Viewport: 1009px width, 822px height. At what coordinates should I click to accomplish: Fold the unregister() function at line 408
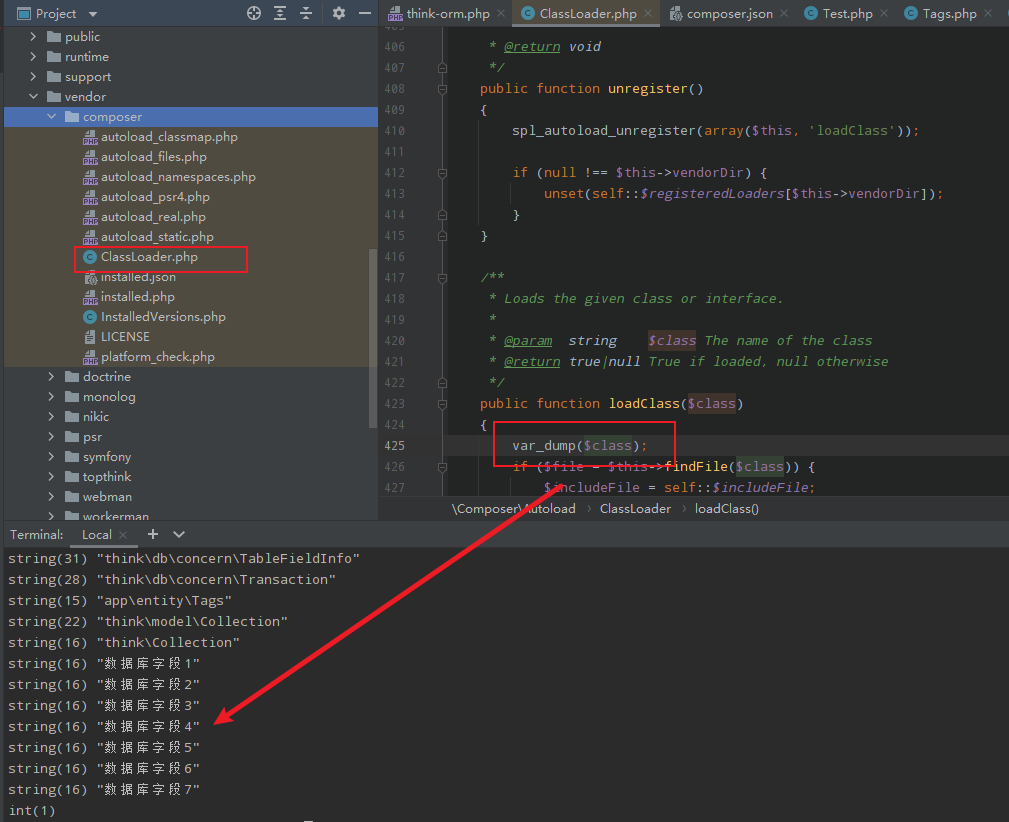tap(442, 89)
